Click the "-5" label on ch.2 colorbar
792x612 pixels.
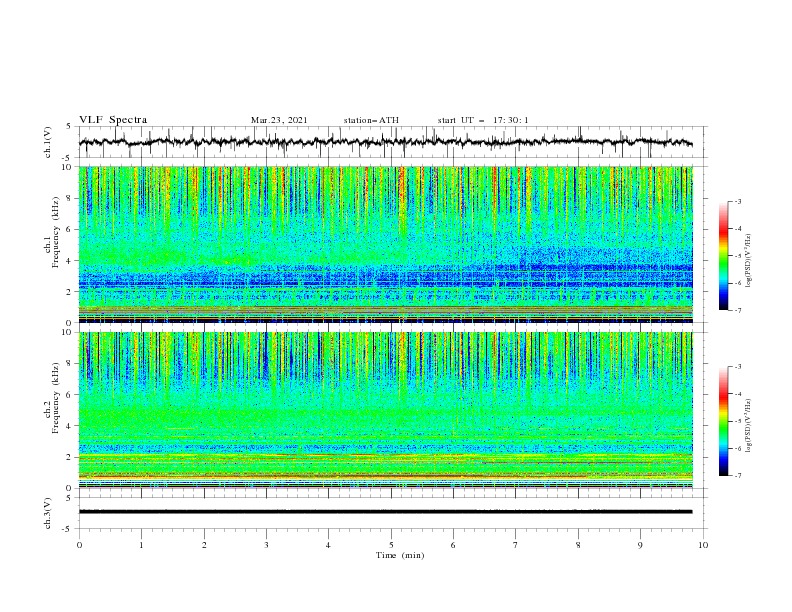[x=738, y=421]
